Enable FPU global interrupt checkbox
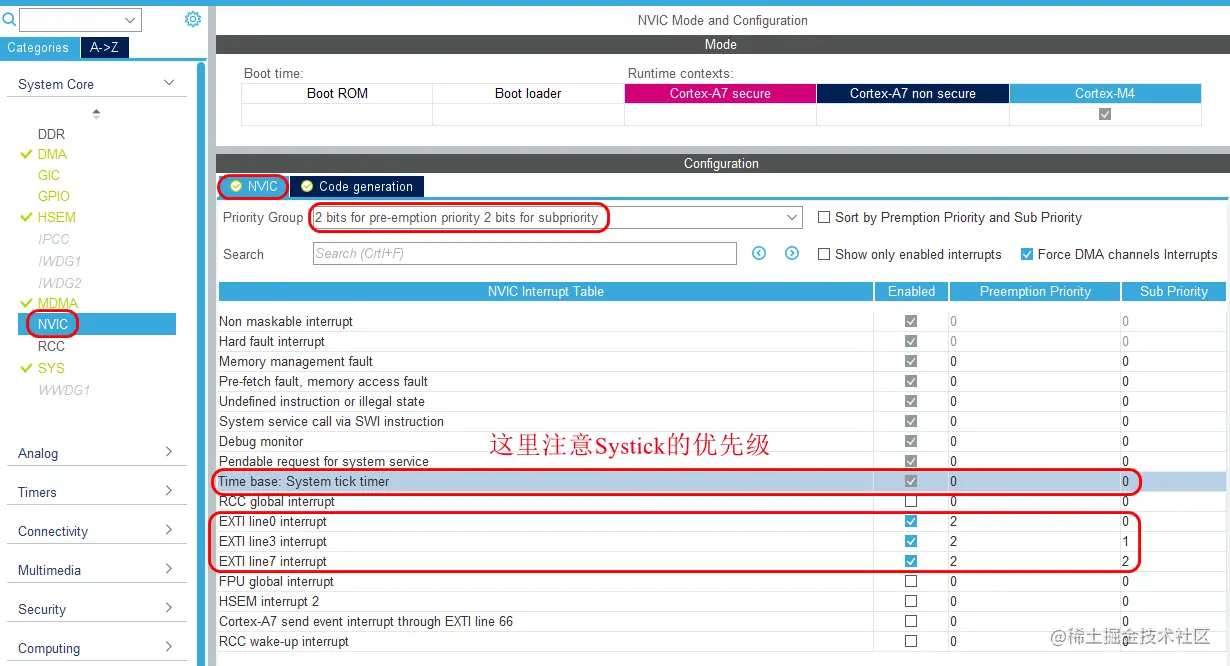1230x666 pixels. point(911,581)
